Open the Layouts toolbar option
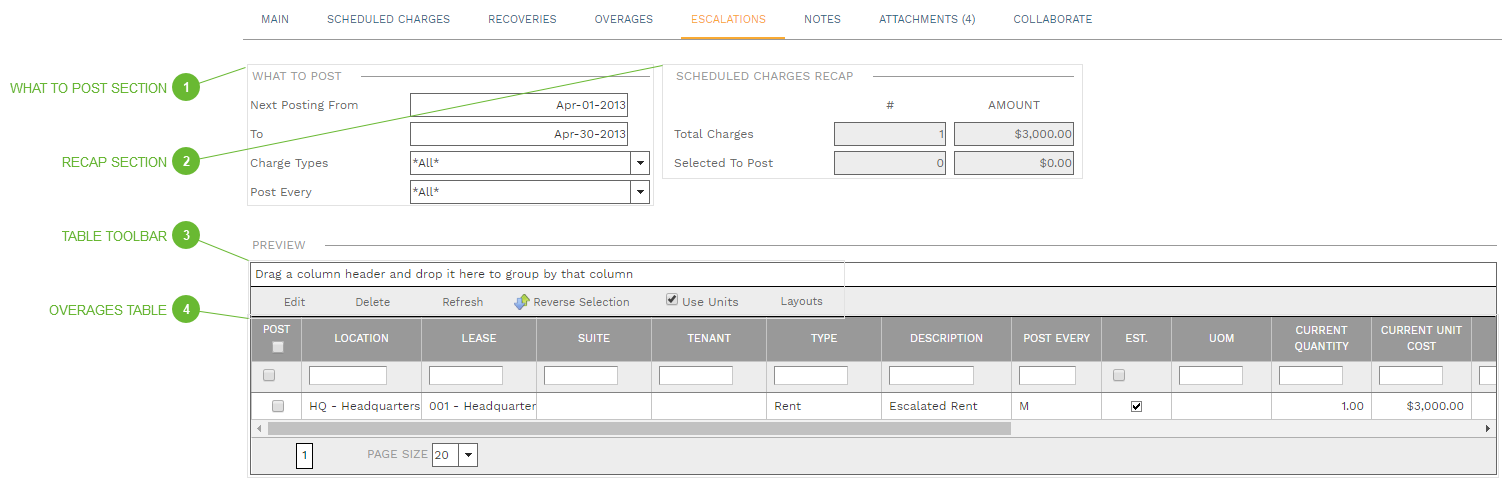 [x=802, y=301]
